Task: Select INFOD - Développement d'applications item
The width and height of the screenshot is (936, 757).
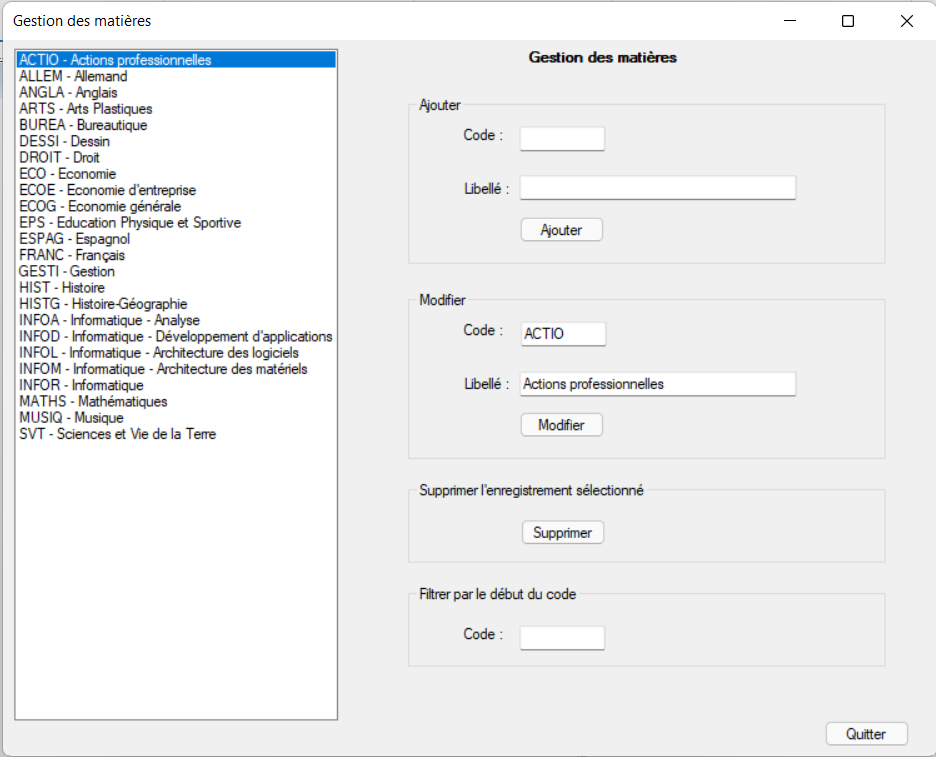Action: click(175, 337)
